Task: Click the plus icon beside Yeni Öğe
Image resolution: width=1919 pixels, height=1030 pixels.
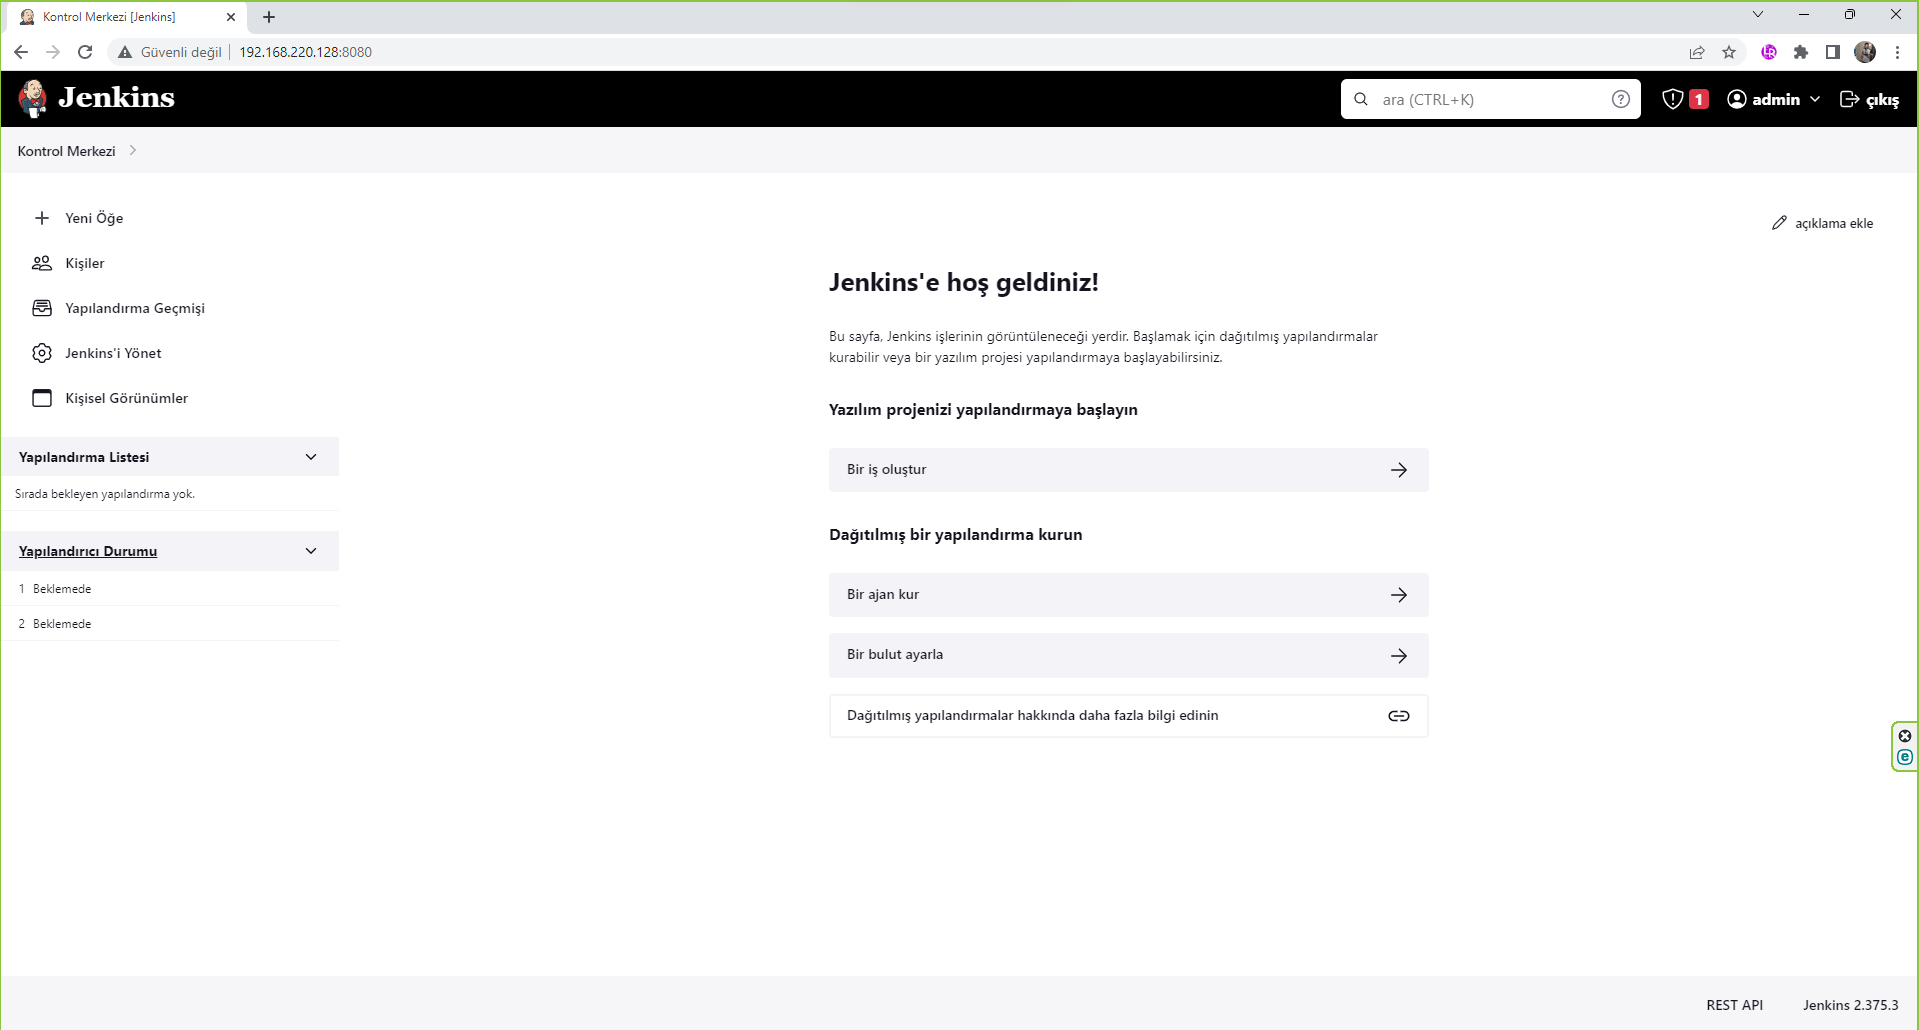Action: [x=42, y=218]
